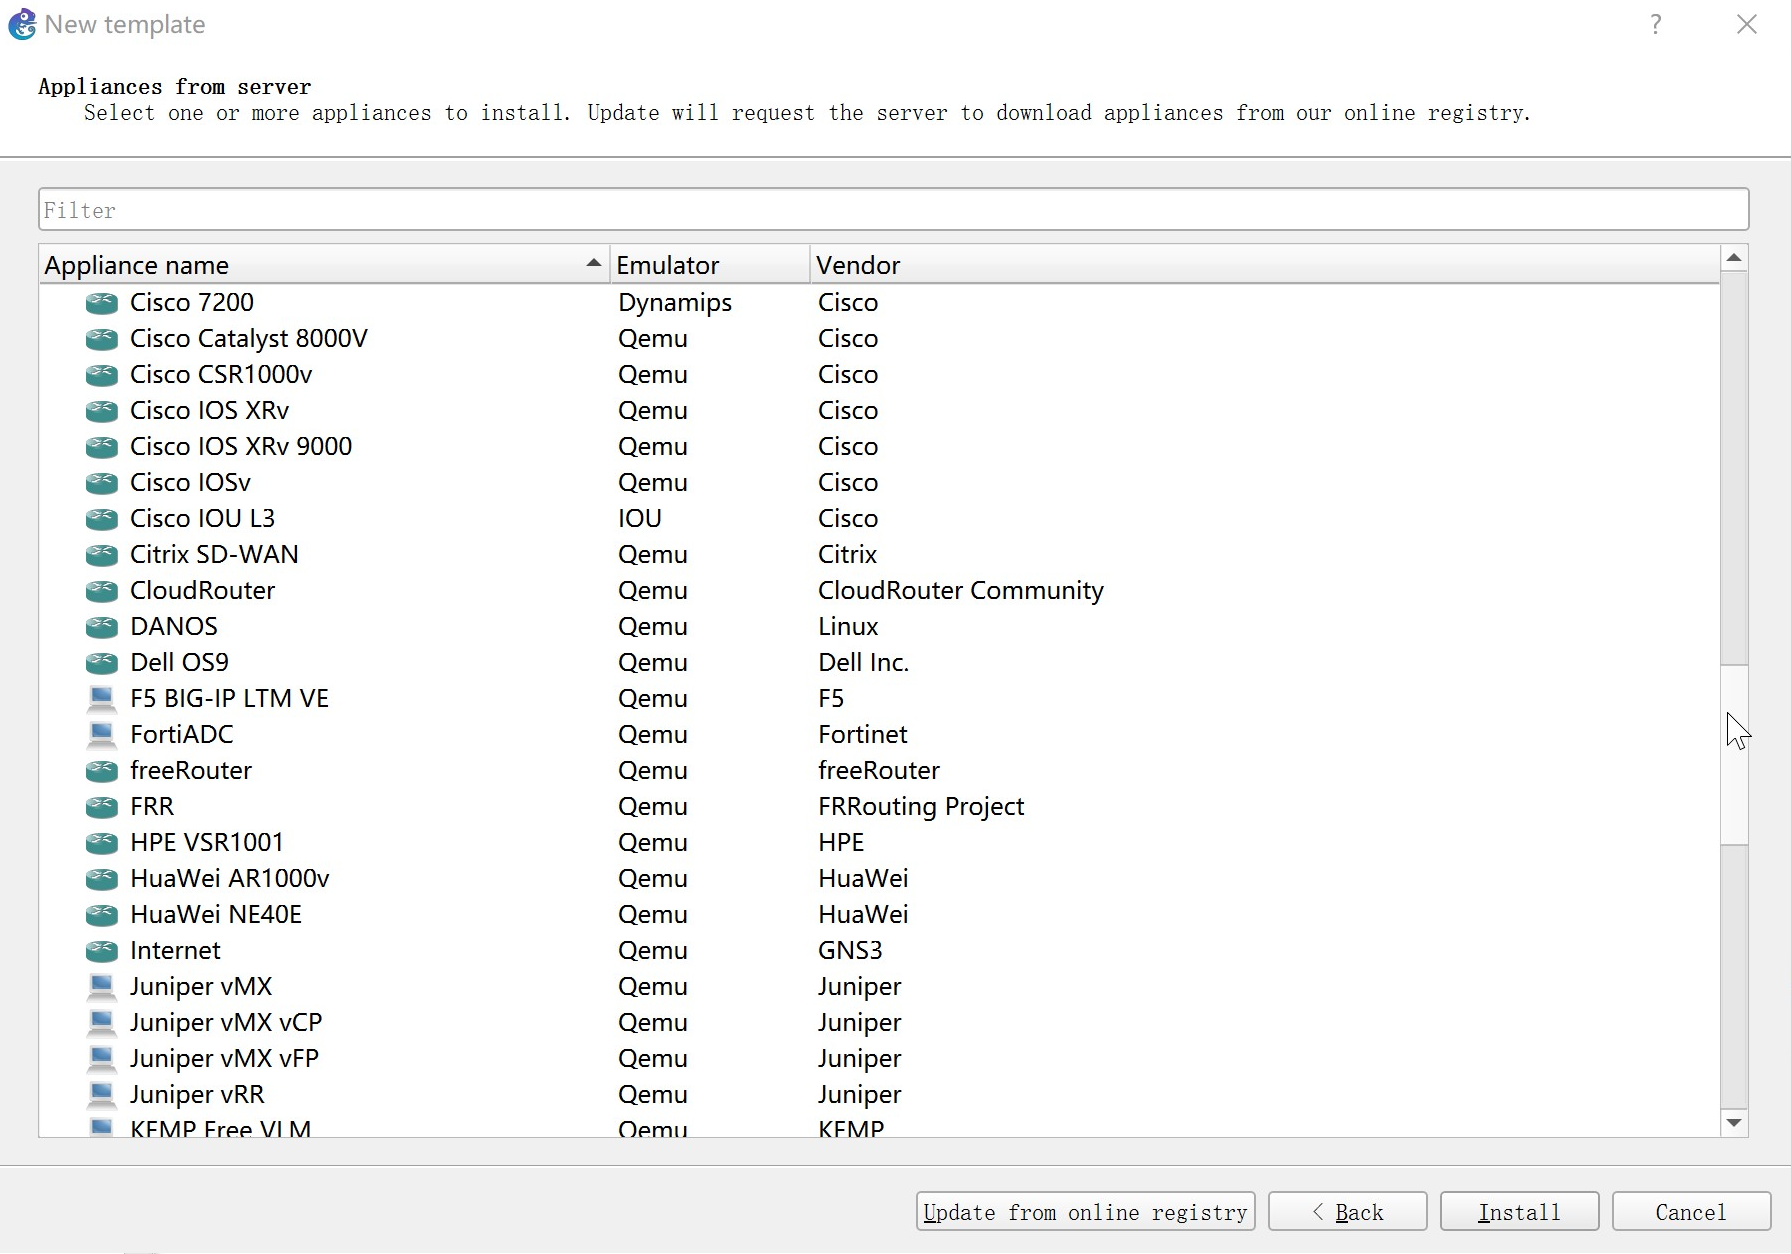Click FRRouting Project vendor cell
Image resolution: width=1791 pixels, height=1254 pixels.
921,807
